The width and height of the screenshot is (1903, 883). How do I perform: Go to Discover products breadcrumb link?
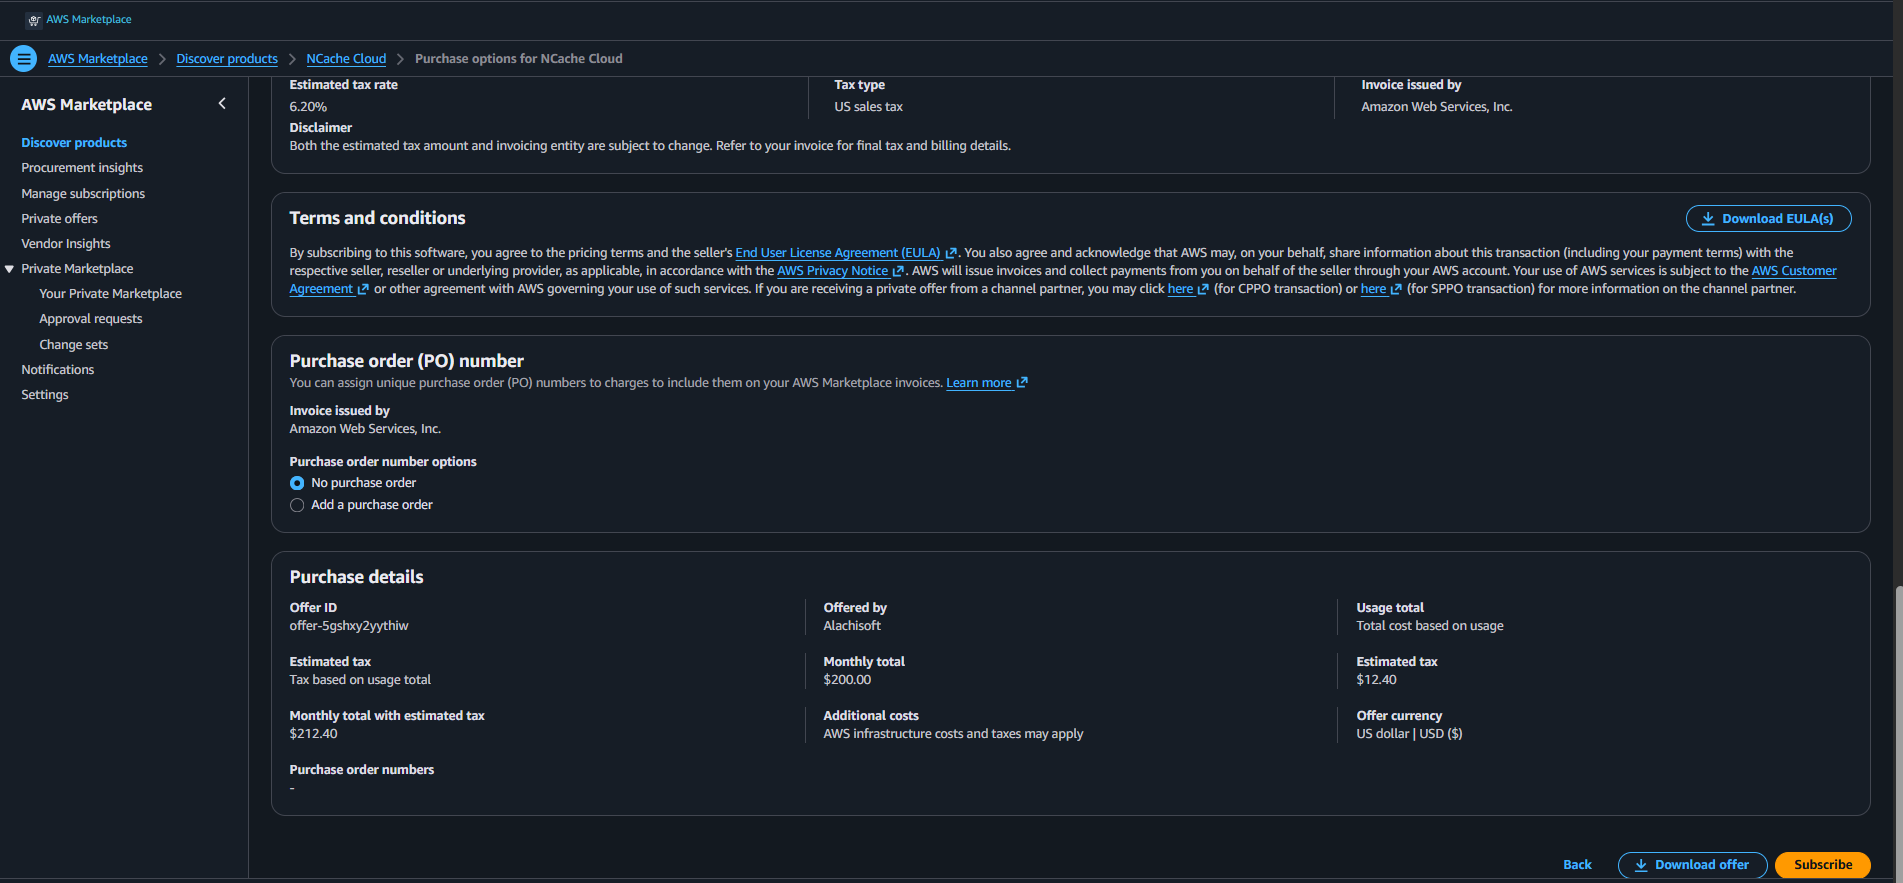pyautogui.click(x=227, y=59)
